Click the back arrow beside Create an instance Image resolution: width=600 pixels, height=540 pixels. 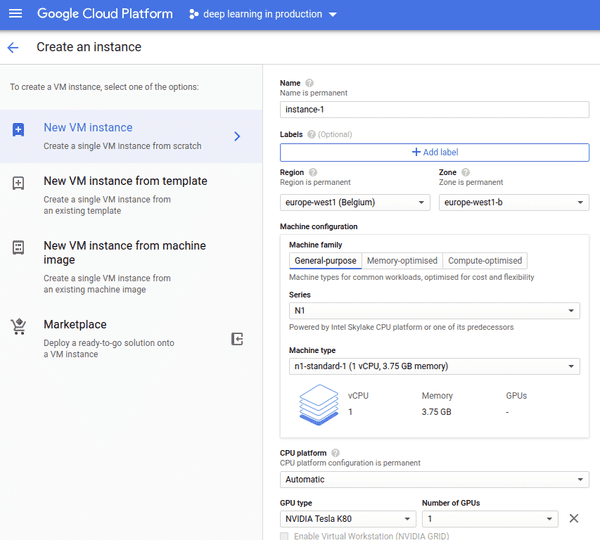pyautogui.click(x=13, y=47)
